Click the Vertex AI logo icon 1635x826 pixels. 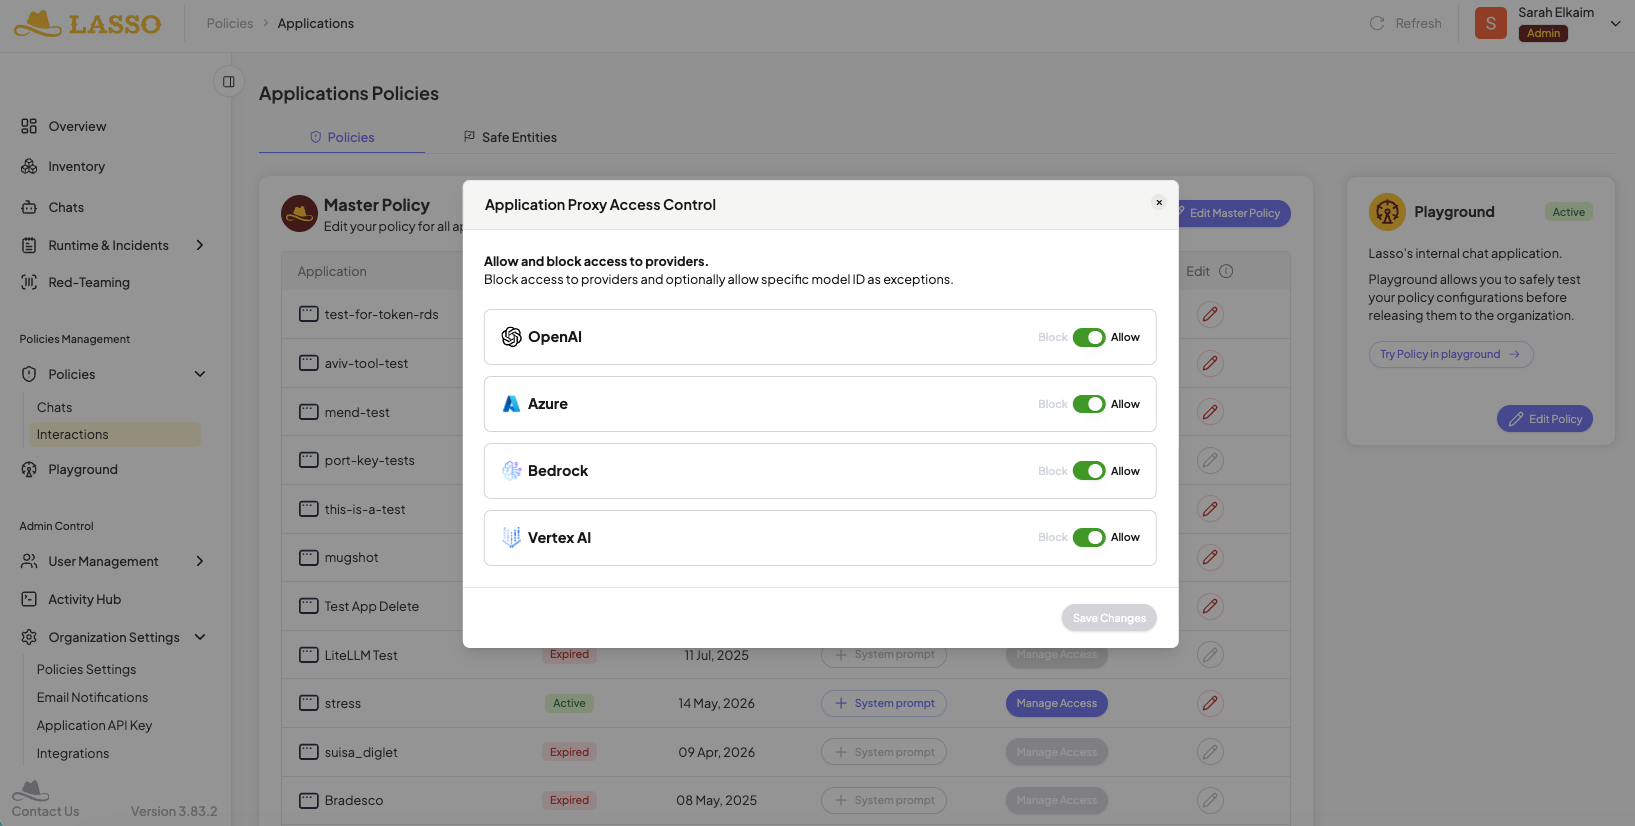point(511,537)
